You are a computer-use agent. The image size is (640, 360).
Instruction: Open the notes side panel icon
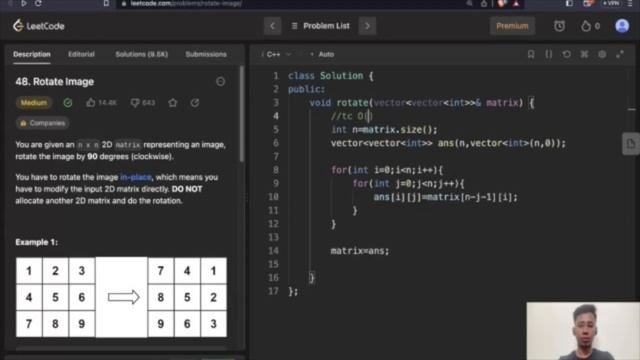(631, 144)
